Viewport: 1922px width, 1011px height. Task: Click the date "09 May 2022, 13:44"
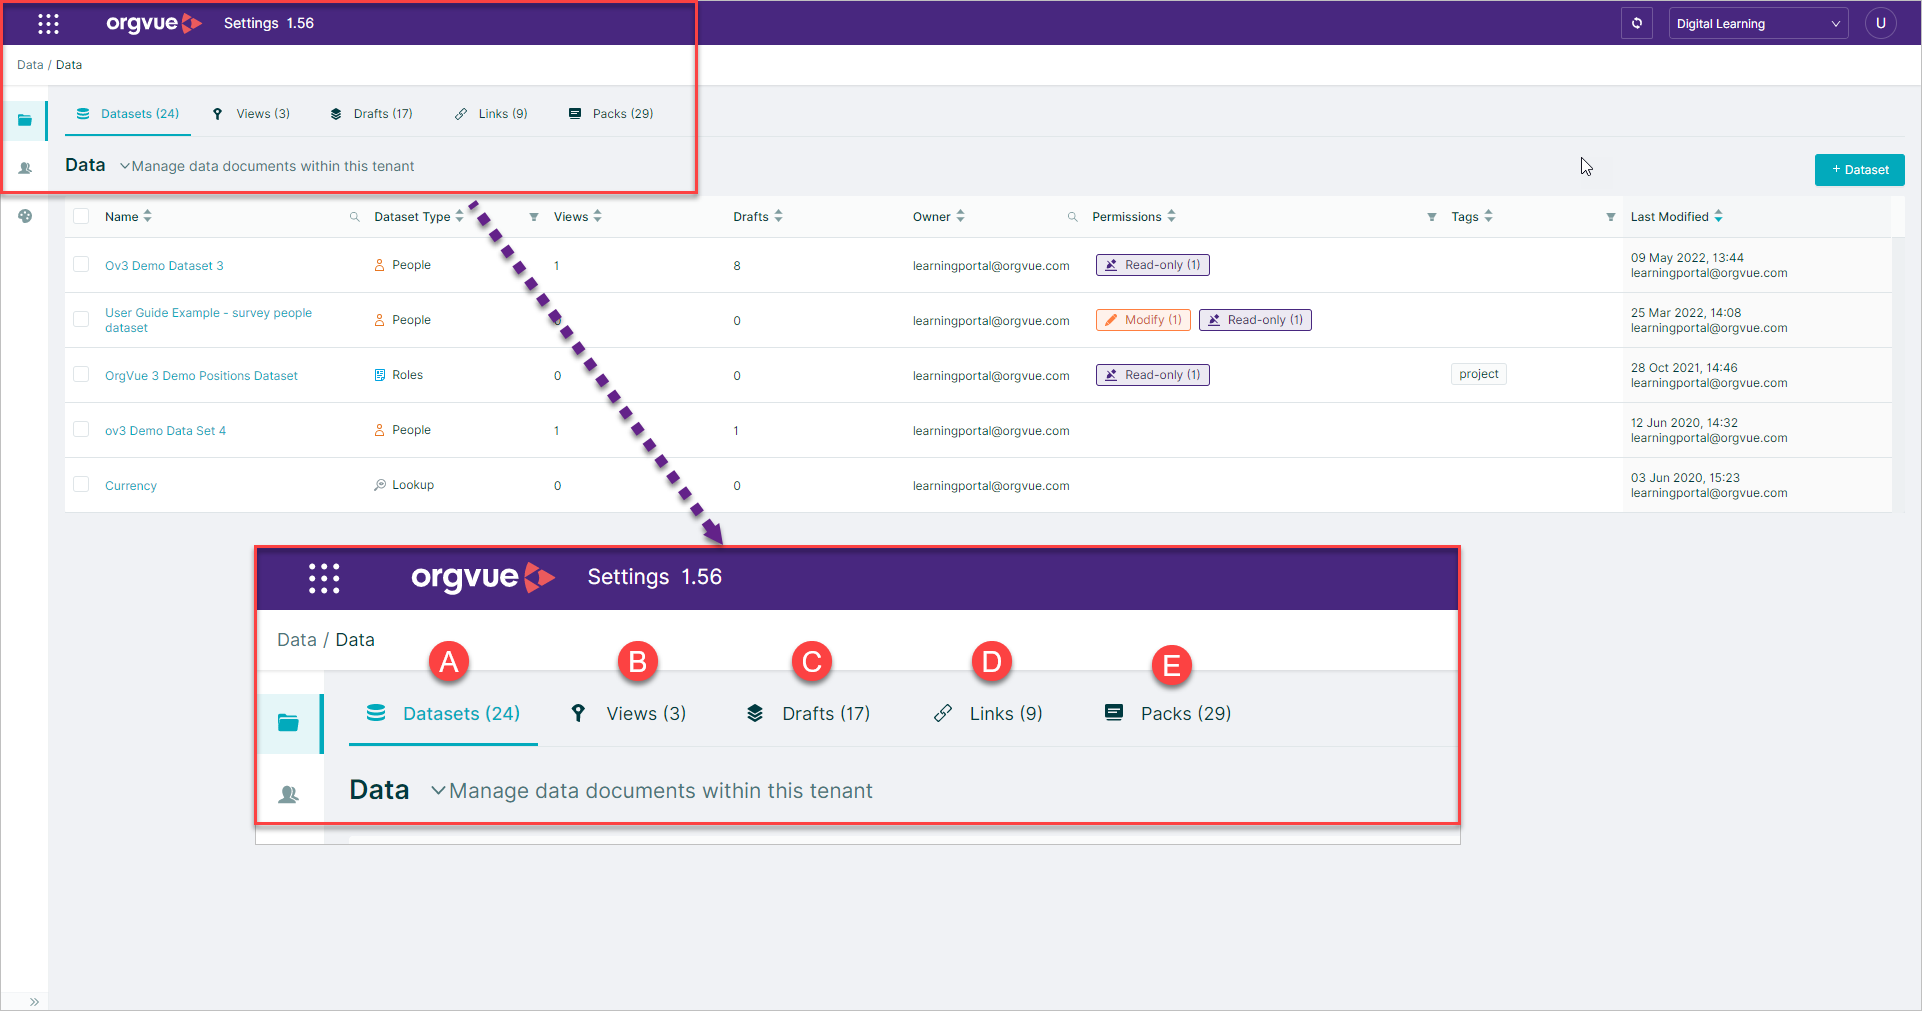1687,258
